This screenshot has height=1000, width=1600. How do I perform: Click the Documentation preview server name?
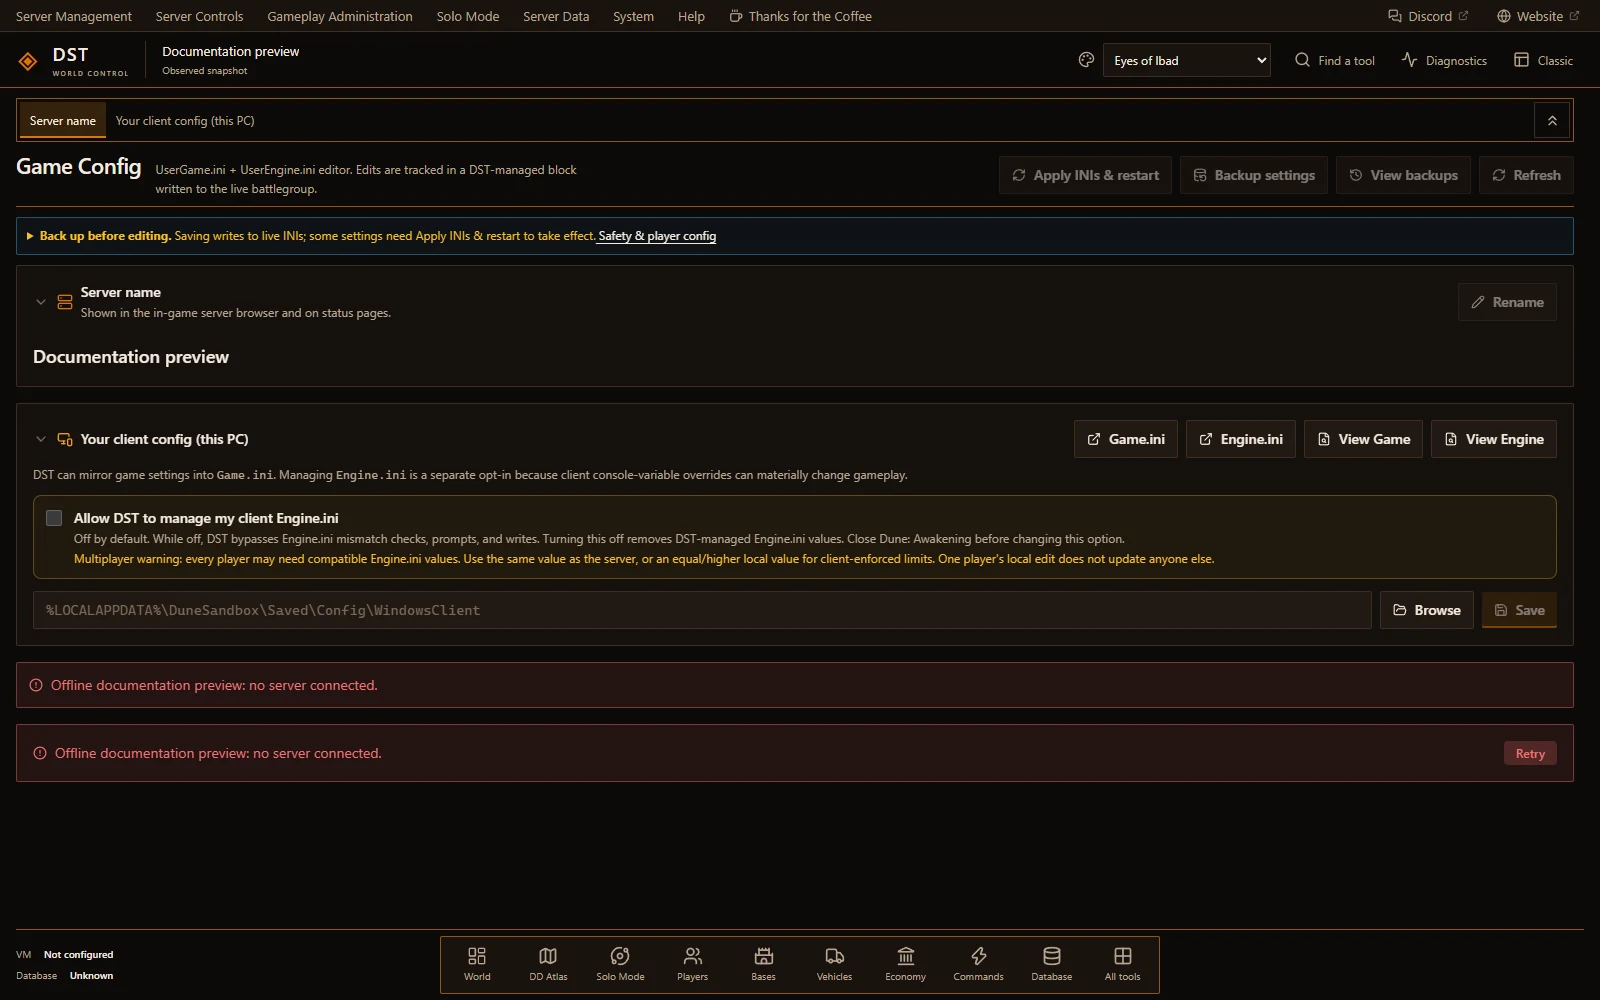[x=131, y=357]
